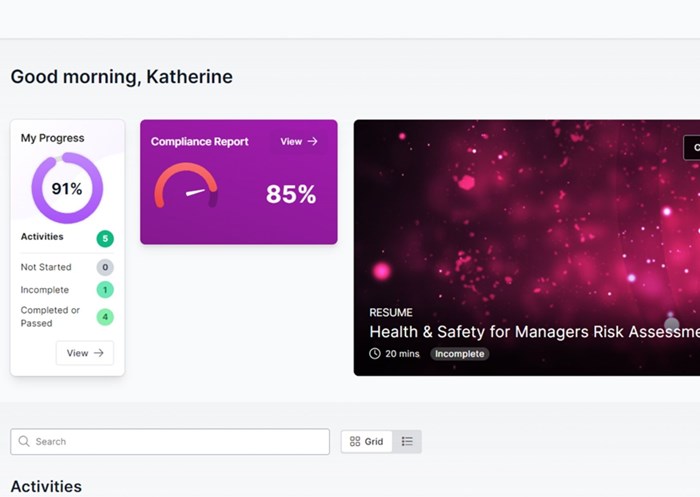The width and height of the screenshot is (700, 497).
Task: Click the Completed or Passed badge 4
Action: [105, 317]
